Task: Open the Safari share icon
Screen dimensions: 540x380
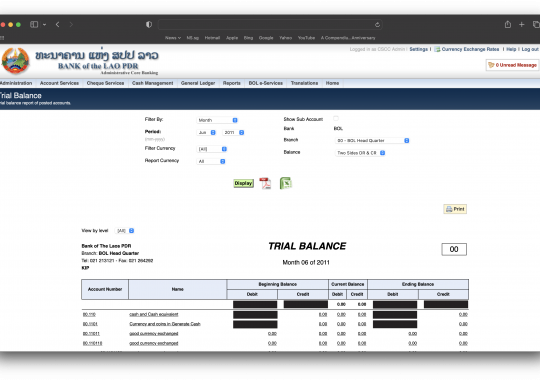Action: point(508,24)
